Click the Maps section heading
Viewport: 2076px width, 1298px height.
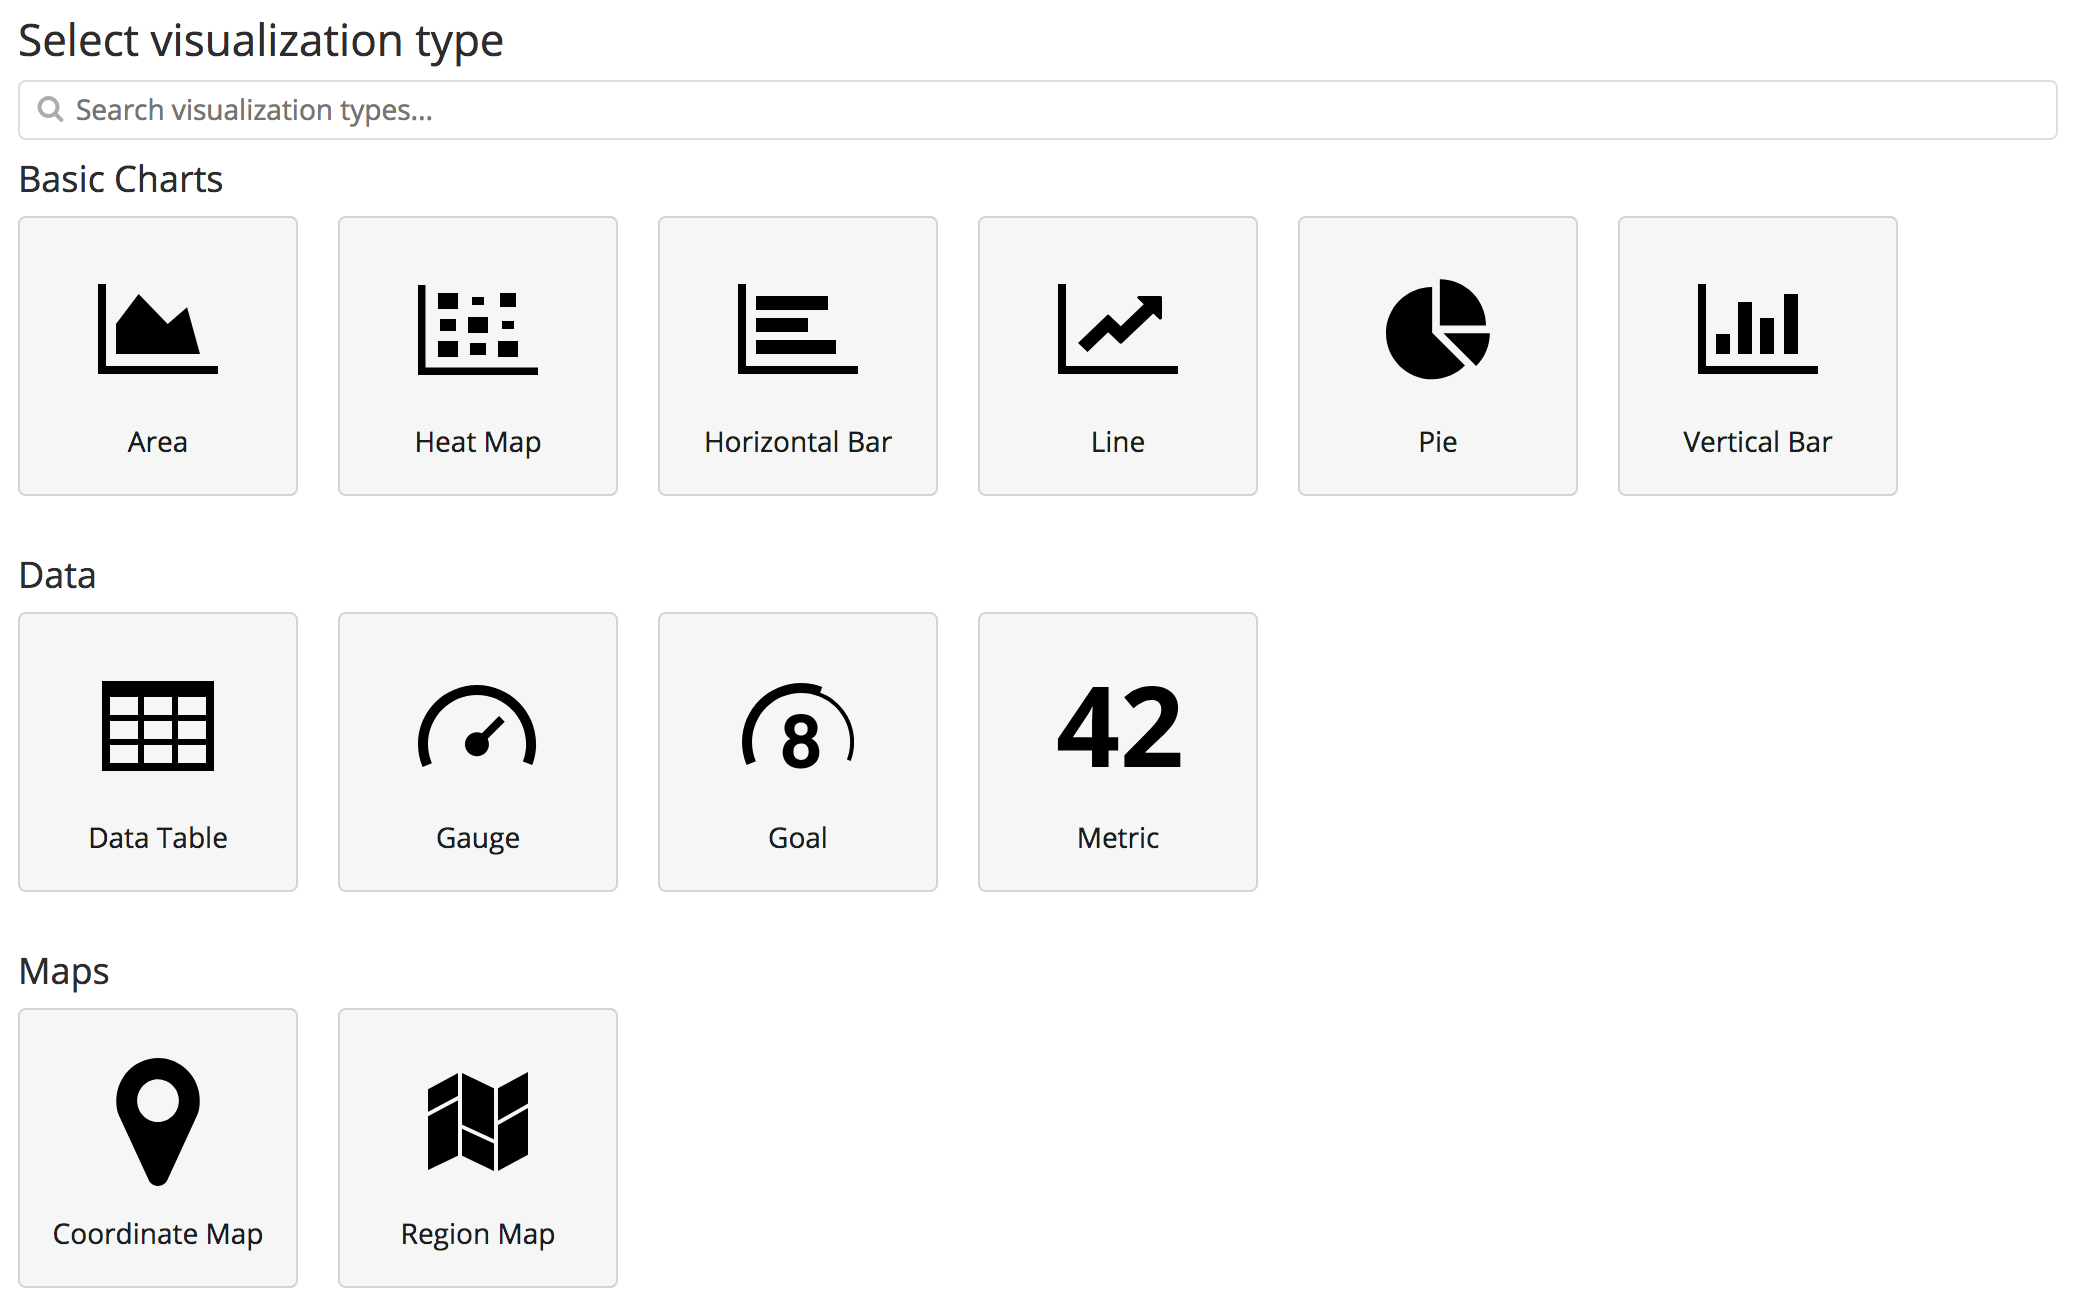click(x=64, y=972)
